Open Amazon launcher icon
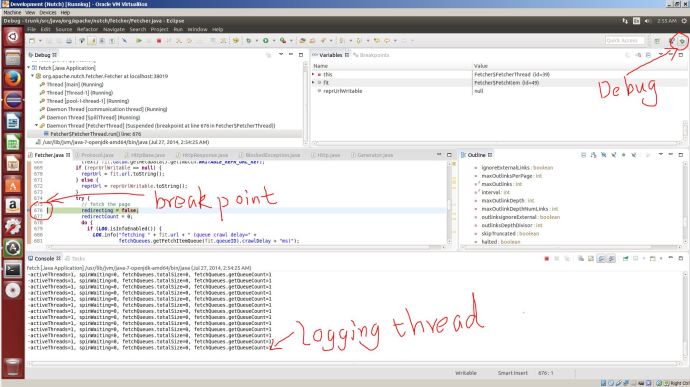This screenshot has height=387, width=690. (x=13, y=206)
